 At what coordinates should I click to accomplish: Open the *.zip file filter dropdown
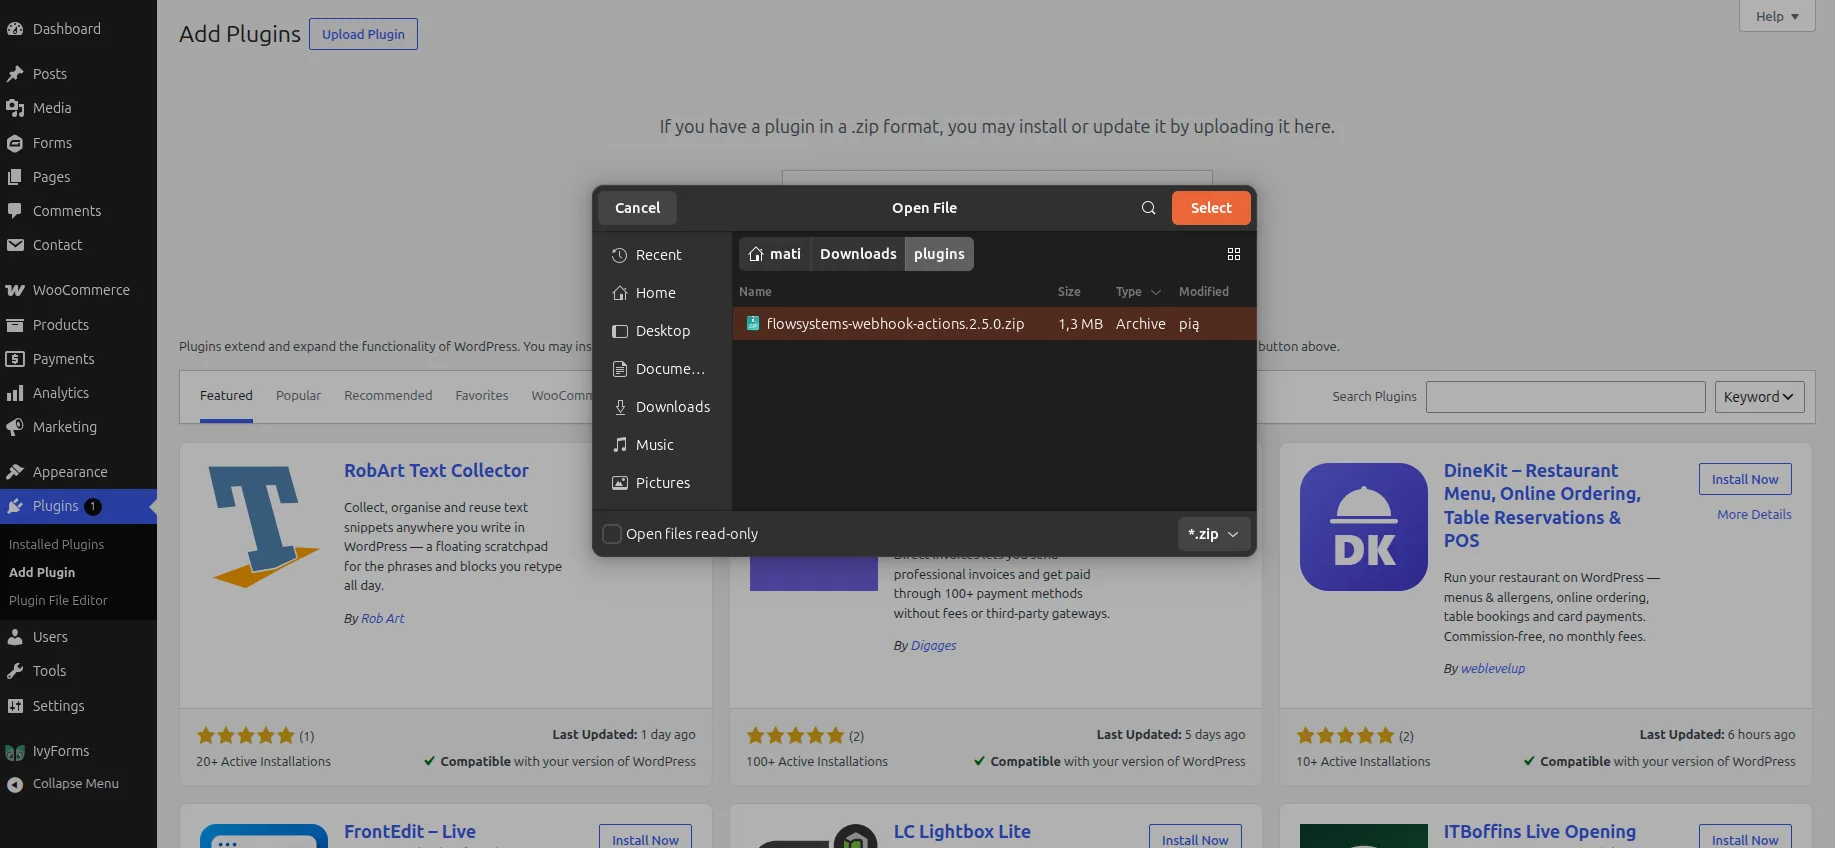1213,534
